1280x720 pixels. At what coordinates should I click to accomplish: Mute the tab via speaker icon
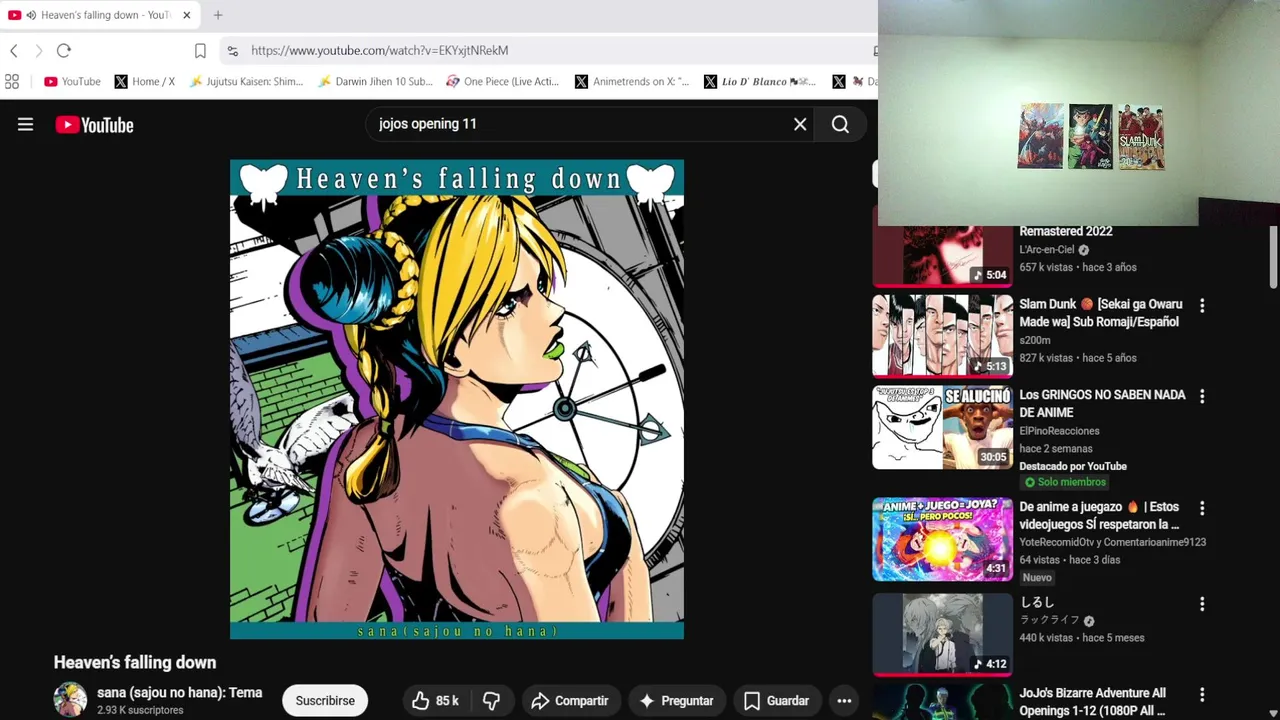(31, 15)
